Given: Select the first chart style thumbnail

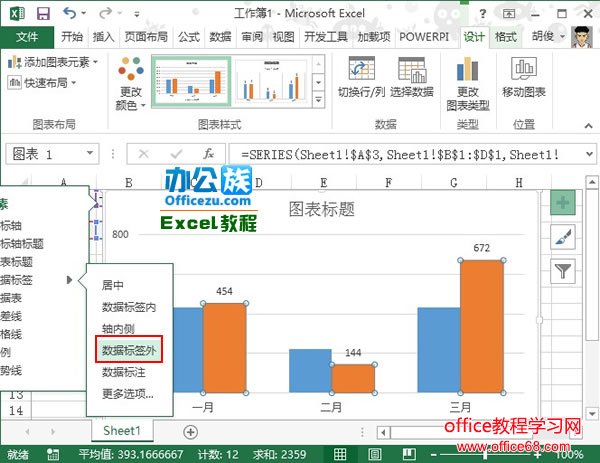Looking at the screenshot, I should click(x=191, y=81).
